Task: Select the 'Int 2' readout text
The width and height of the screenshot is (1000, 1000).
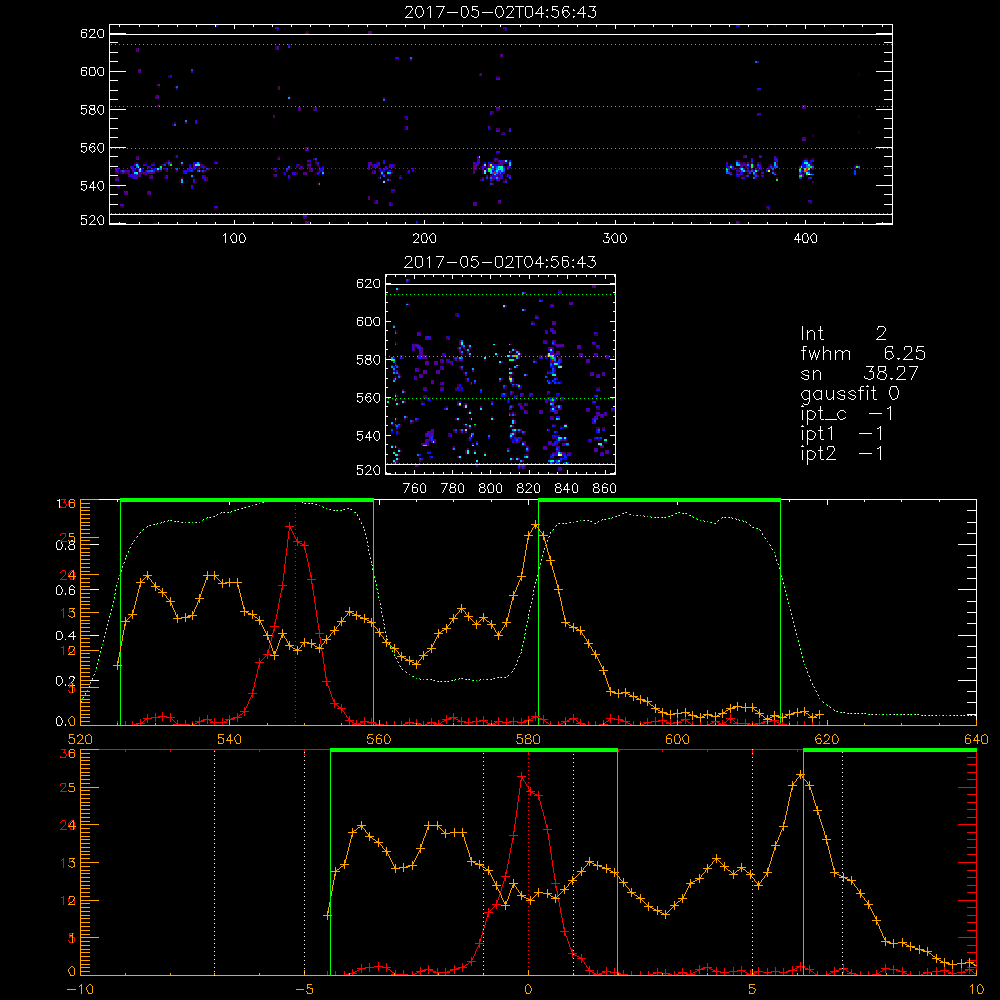Action: pyautogui.click(x=843, y=334)
